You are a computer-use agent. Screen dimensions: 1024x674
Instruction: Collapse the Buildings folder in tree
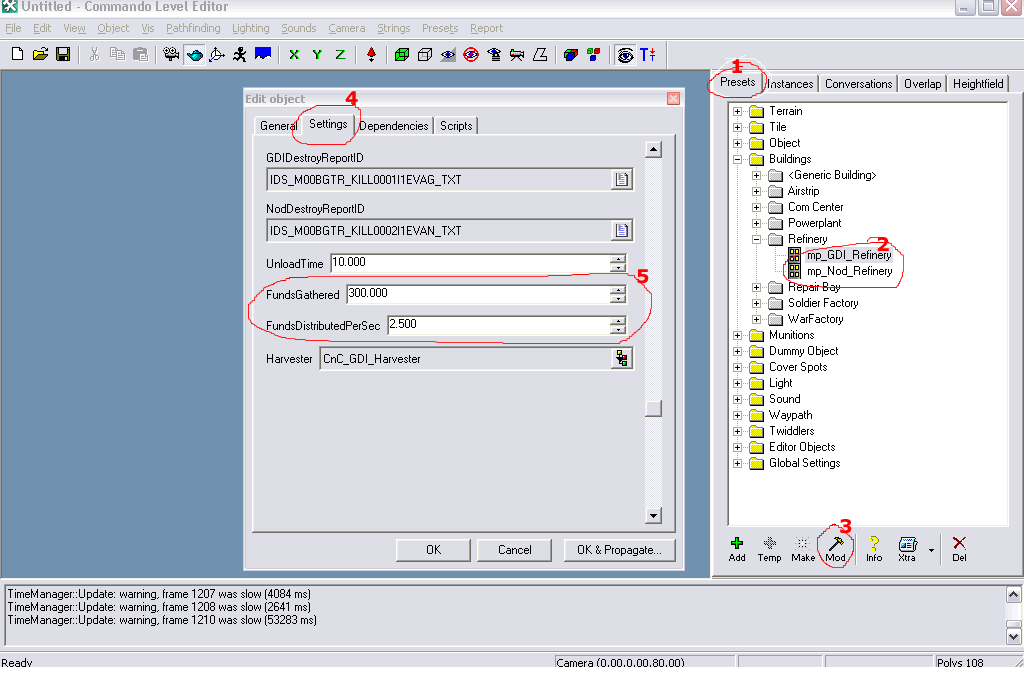click(738, 159)
